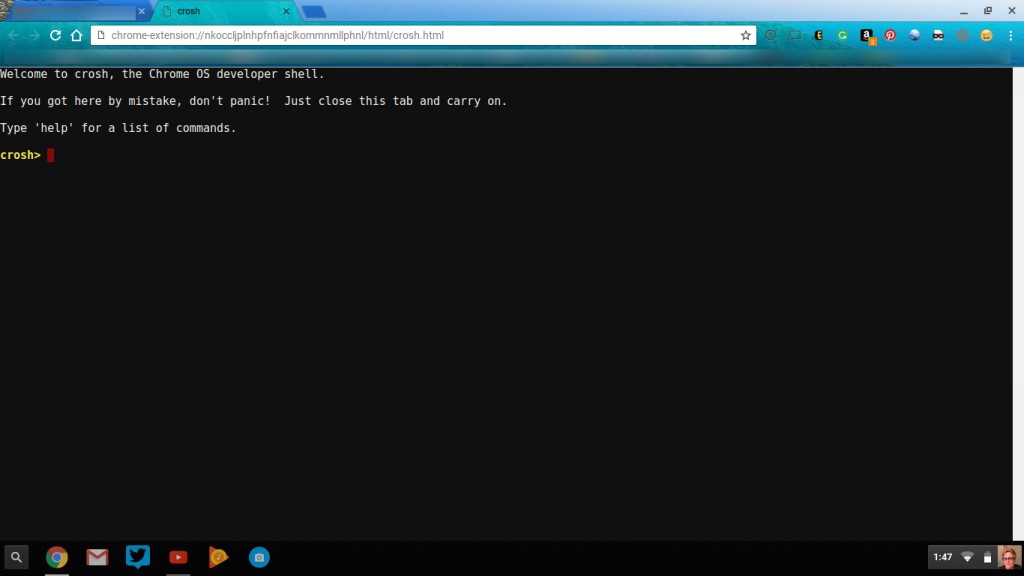Reload the crosh page

(56, 35)
